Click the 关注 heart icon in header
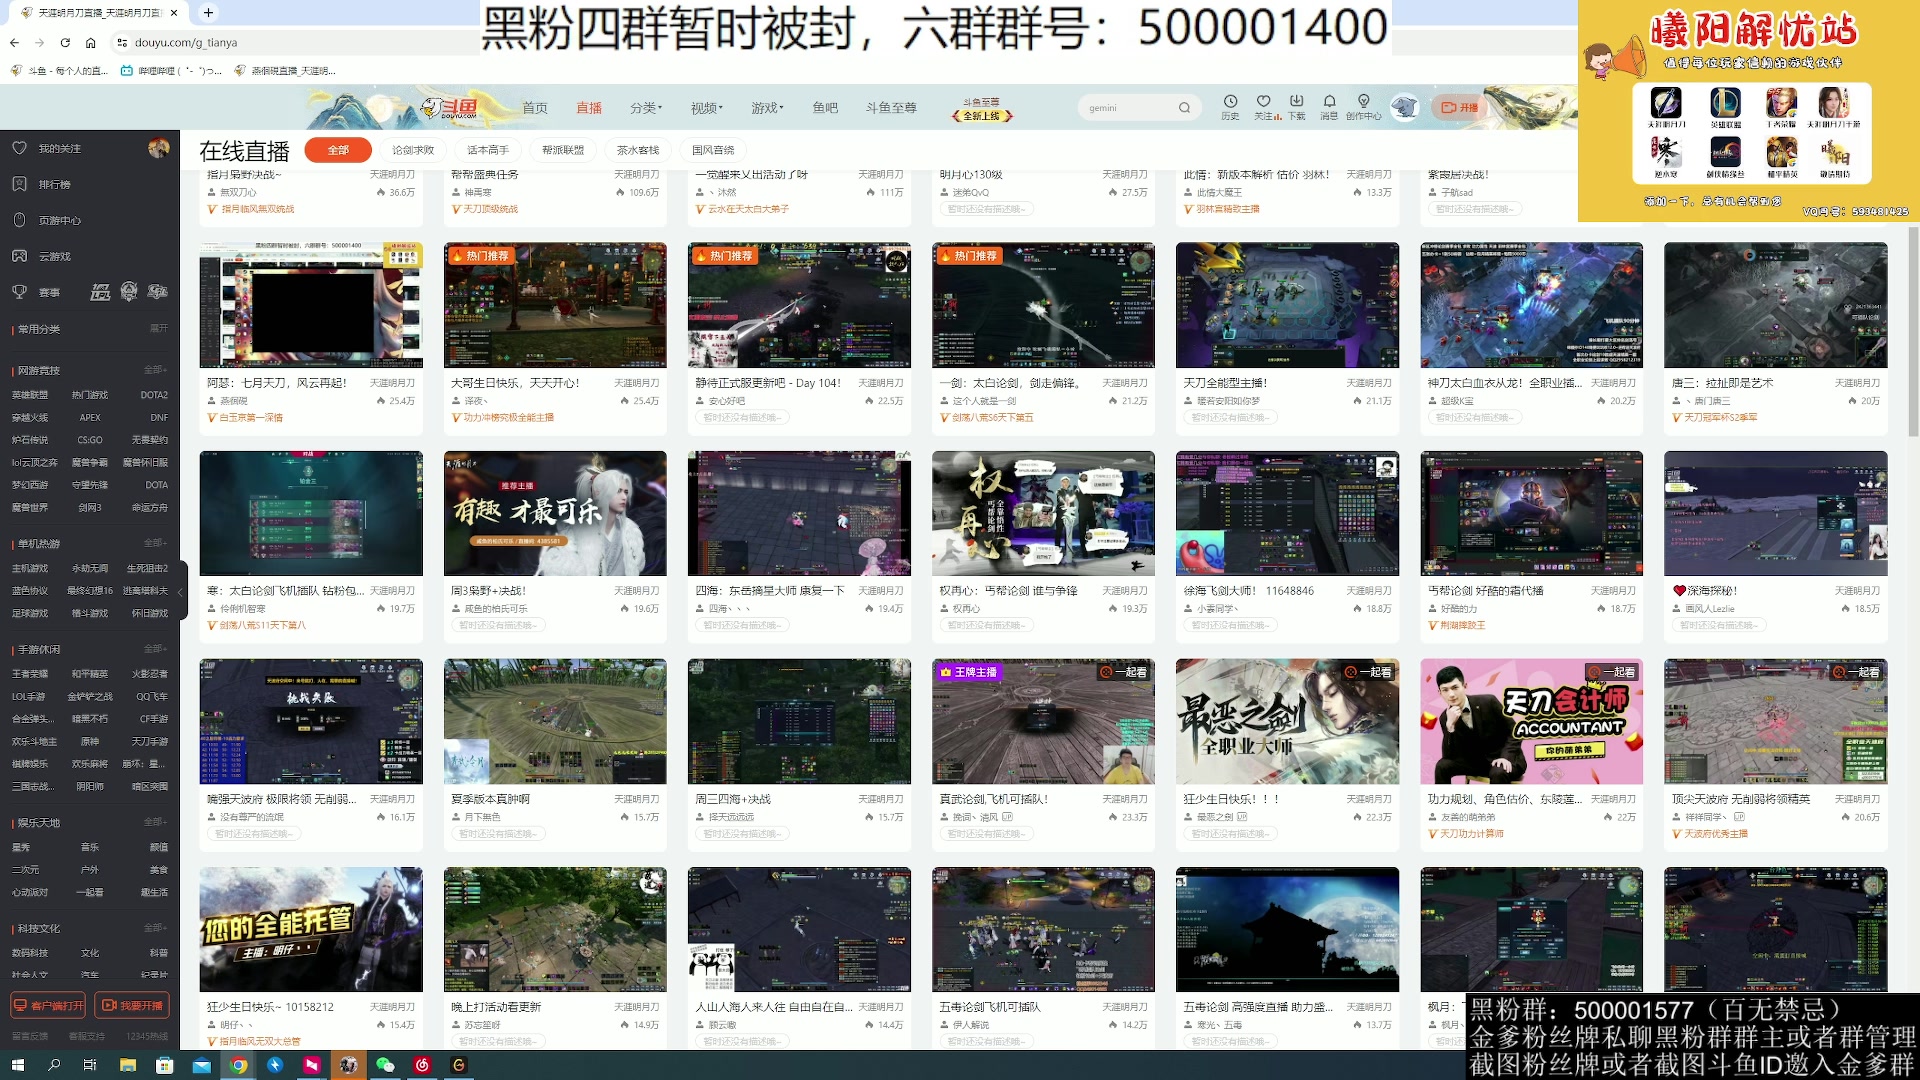Viewport: 1920px width, 1080px height. [x=1263, y=102]
